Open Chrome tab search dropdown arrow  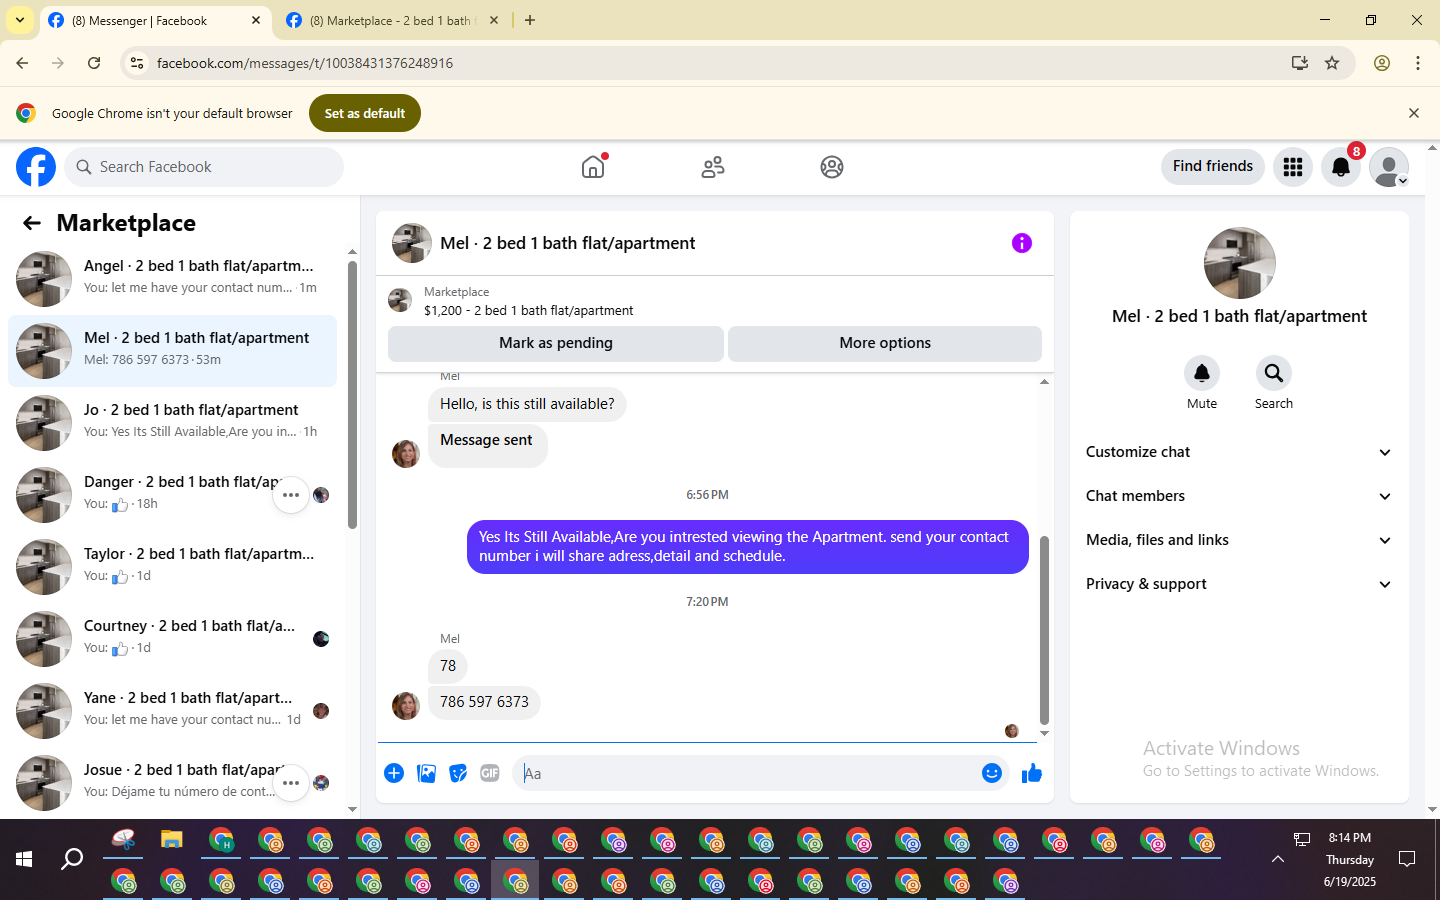point(20,20)
